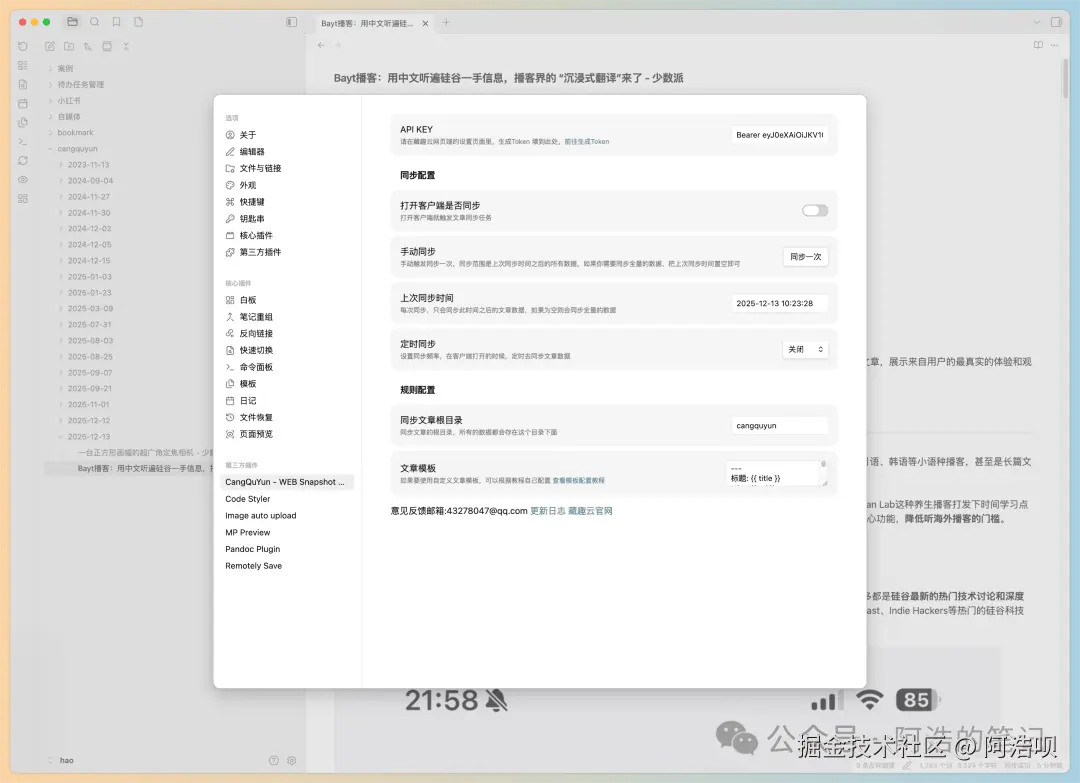
Task: Toggle reading view book icon
Action: (1038, 45)
